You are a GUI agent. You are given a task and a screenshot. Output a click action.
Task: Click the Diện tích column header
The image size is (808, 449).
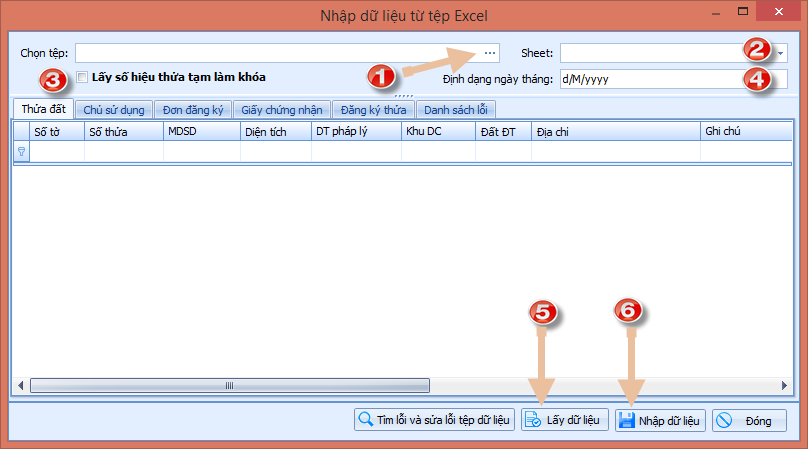click(x=265, y=130)
